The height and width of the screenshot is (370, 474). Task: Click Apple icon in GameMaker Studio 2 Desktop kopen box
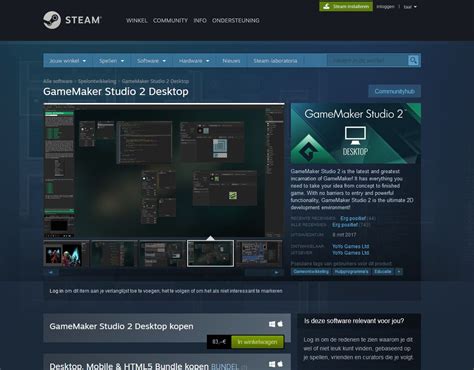280,324
